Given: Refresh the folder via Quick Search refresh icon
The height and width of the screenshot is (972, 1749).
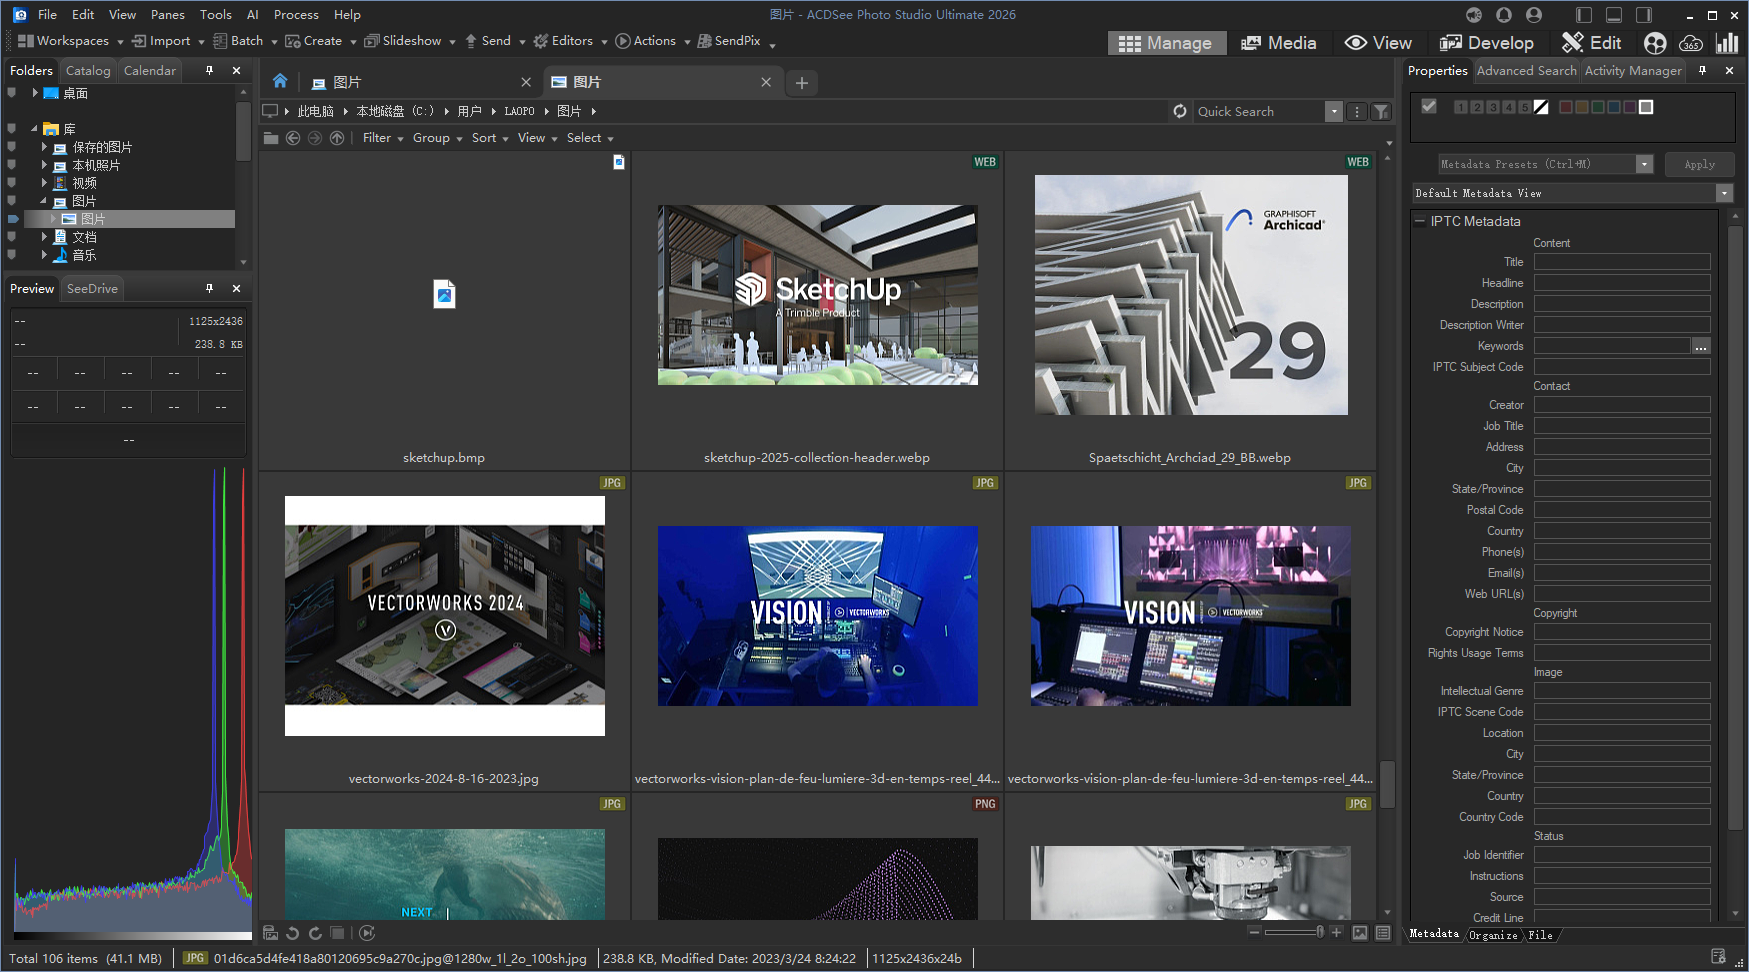Looking at the screenshot, I should (1180, 112).
